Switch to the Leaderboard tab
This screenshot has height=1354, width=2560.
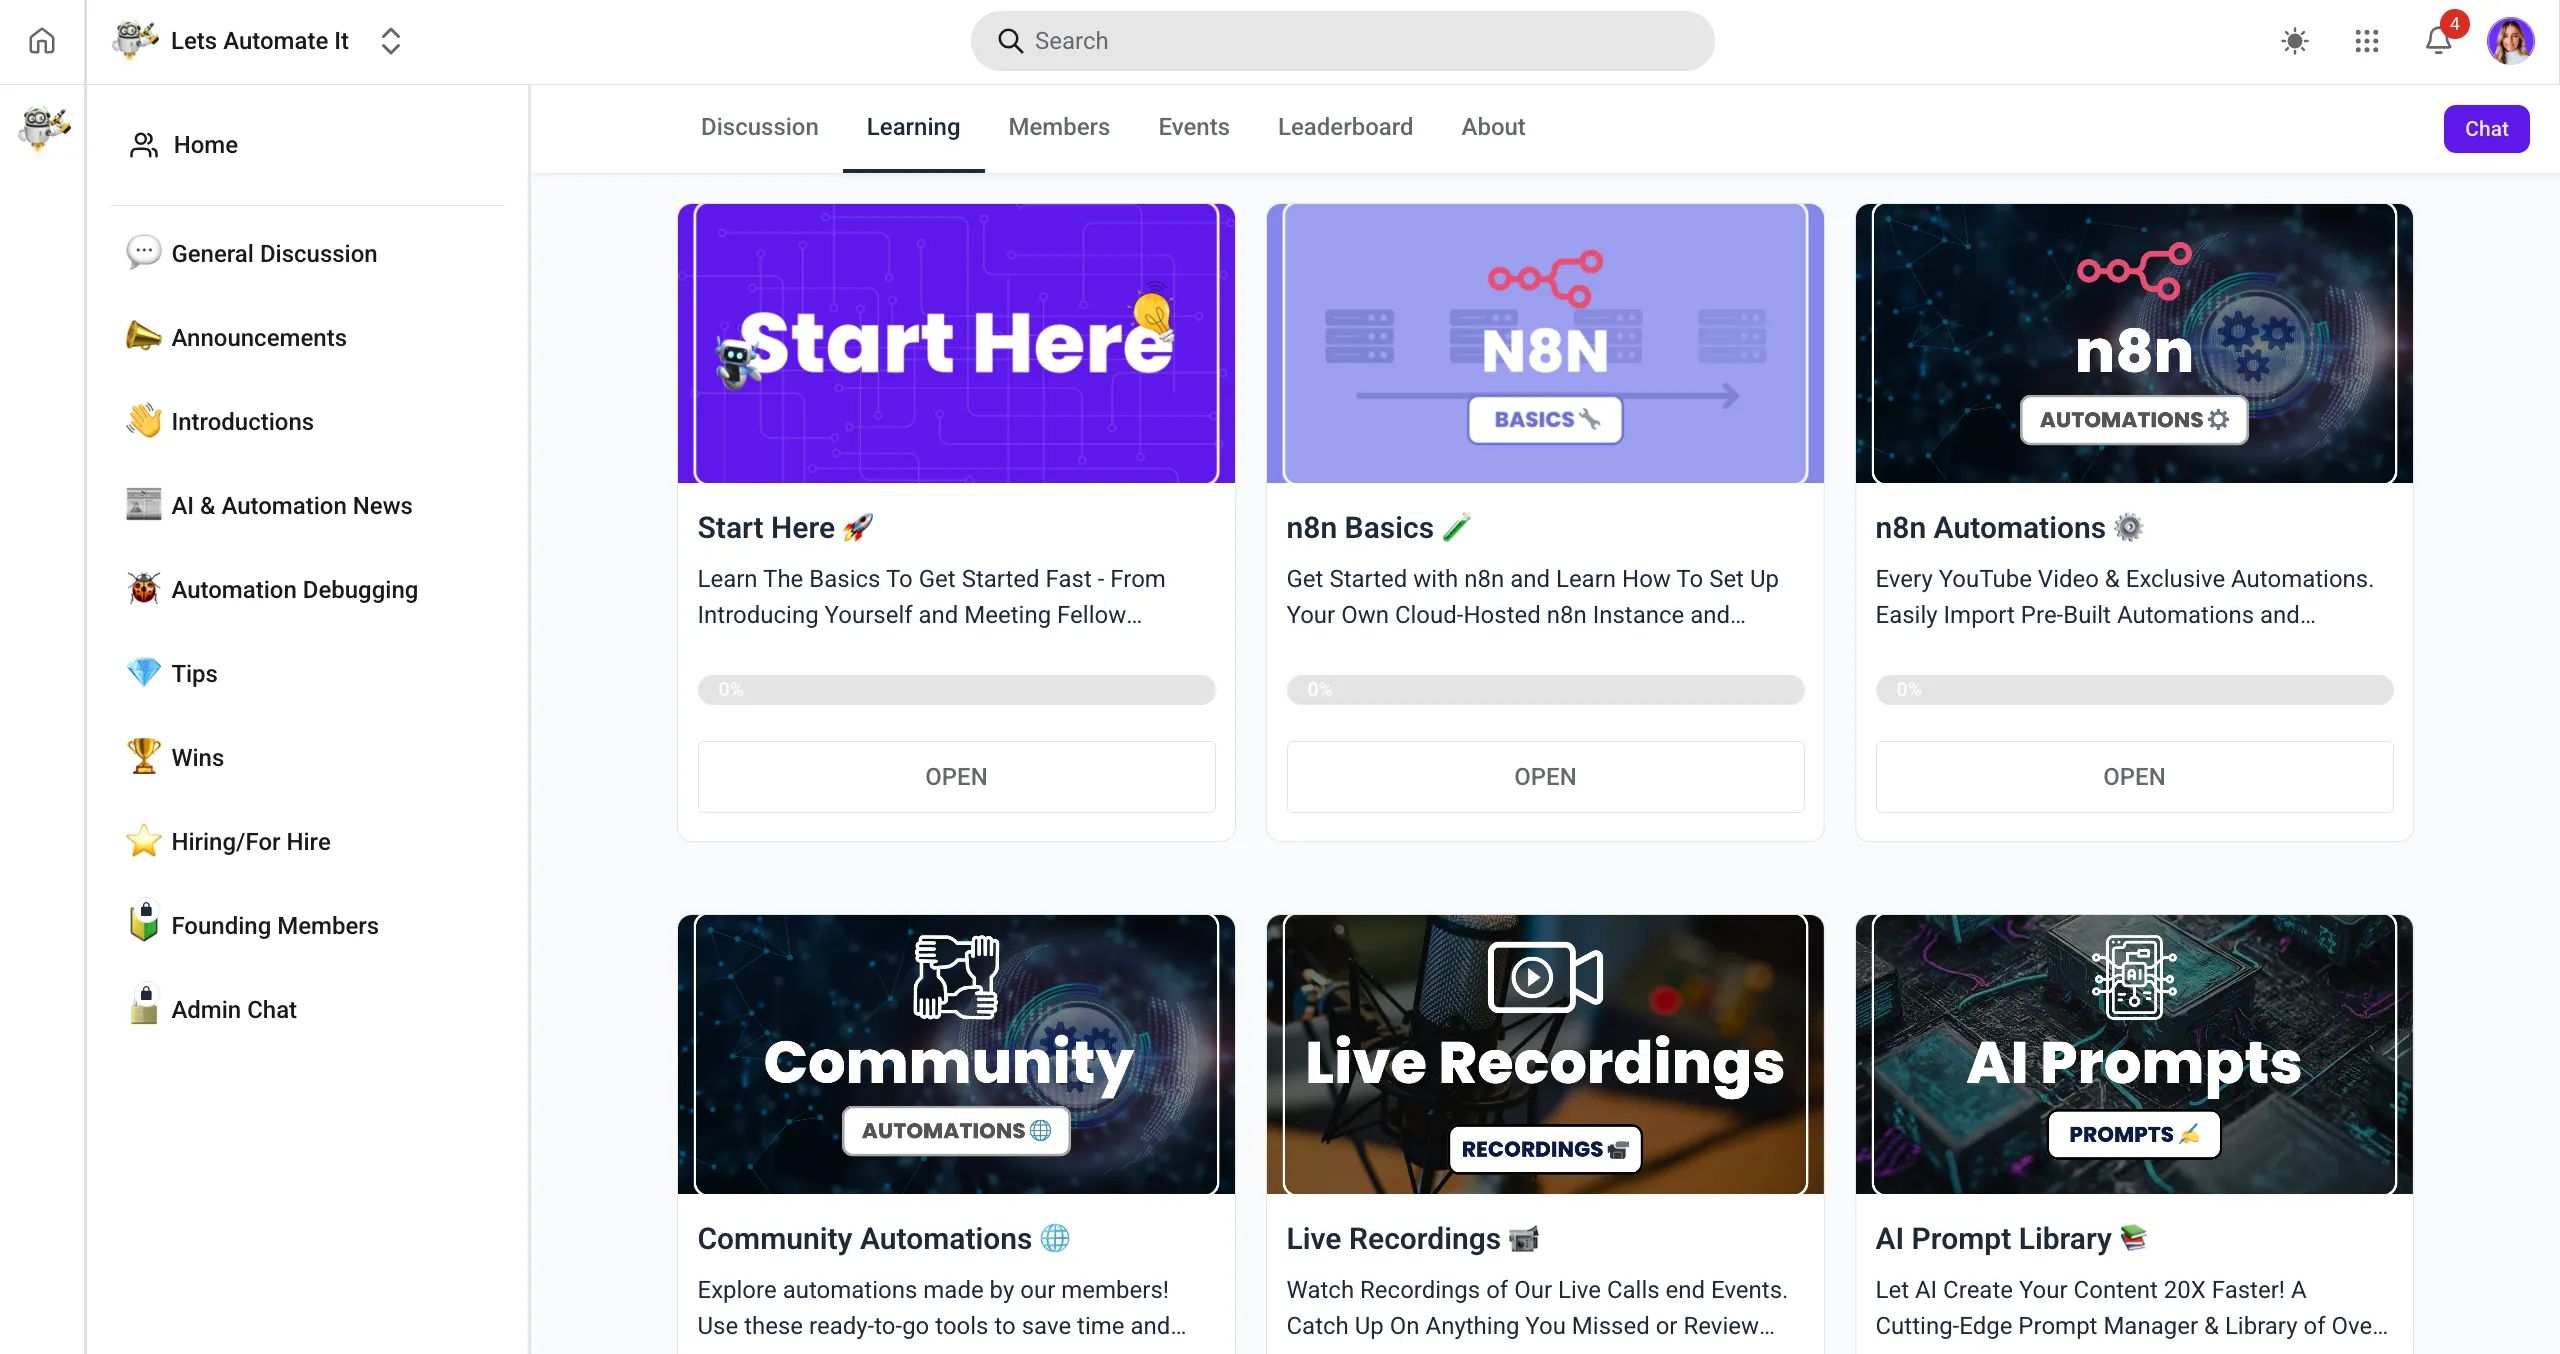[x=1345, y=127]
